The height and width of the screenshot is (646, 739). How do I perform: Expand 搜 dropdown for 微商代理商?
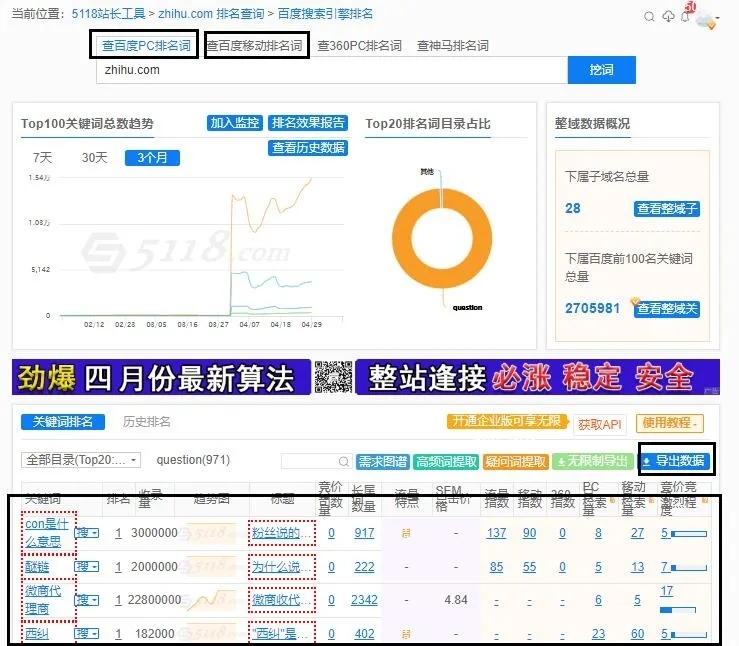pos(87,600)
